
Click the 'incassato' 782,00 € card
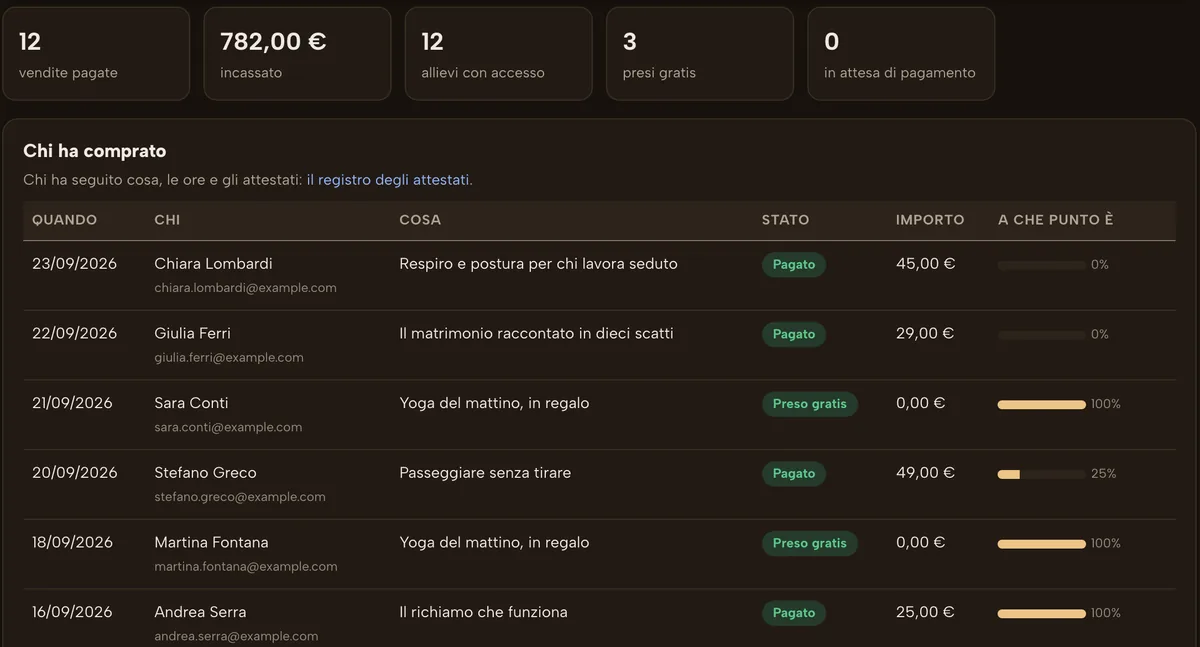297,54
